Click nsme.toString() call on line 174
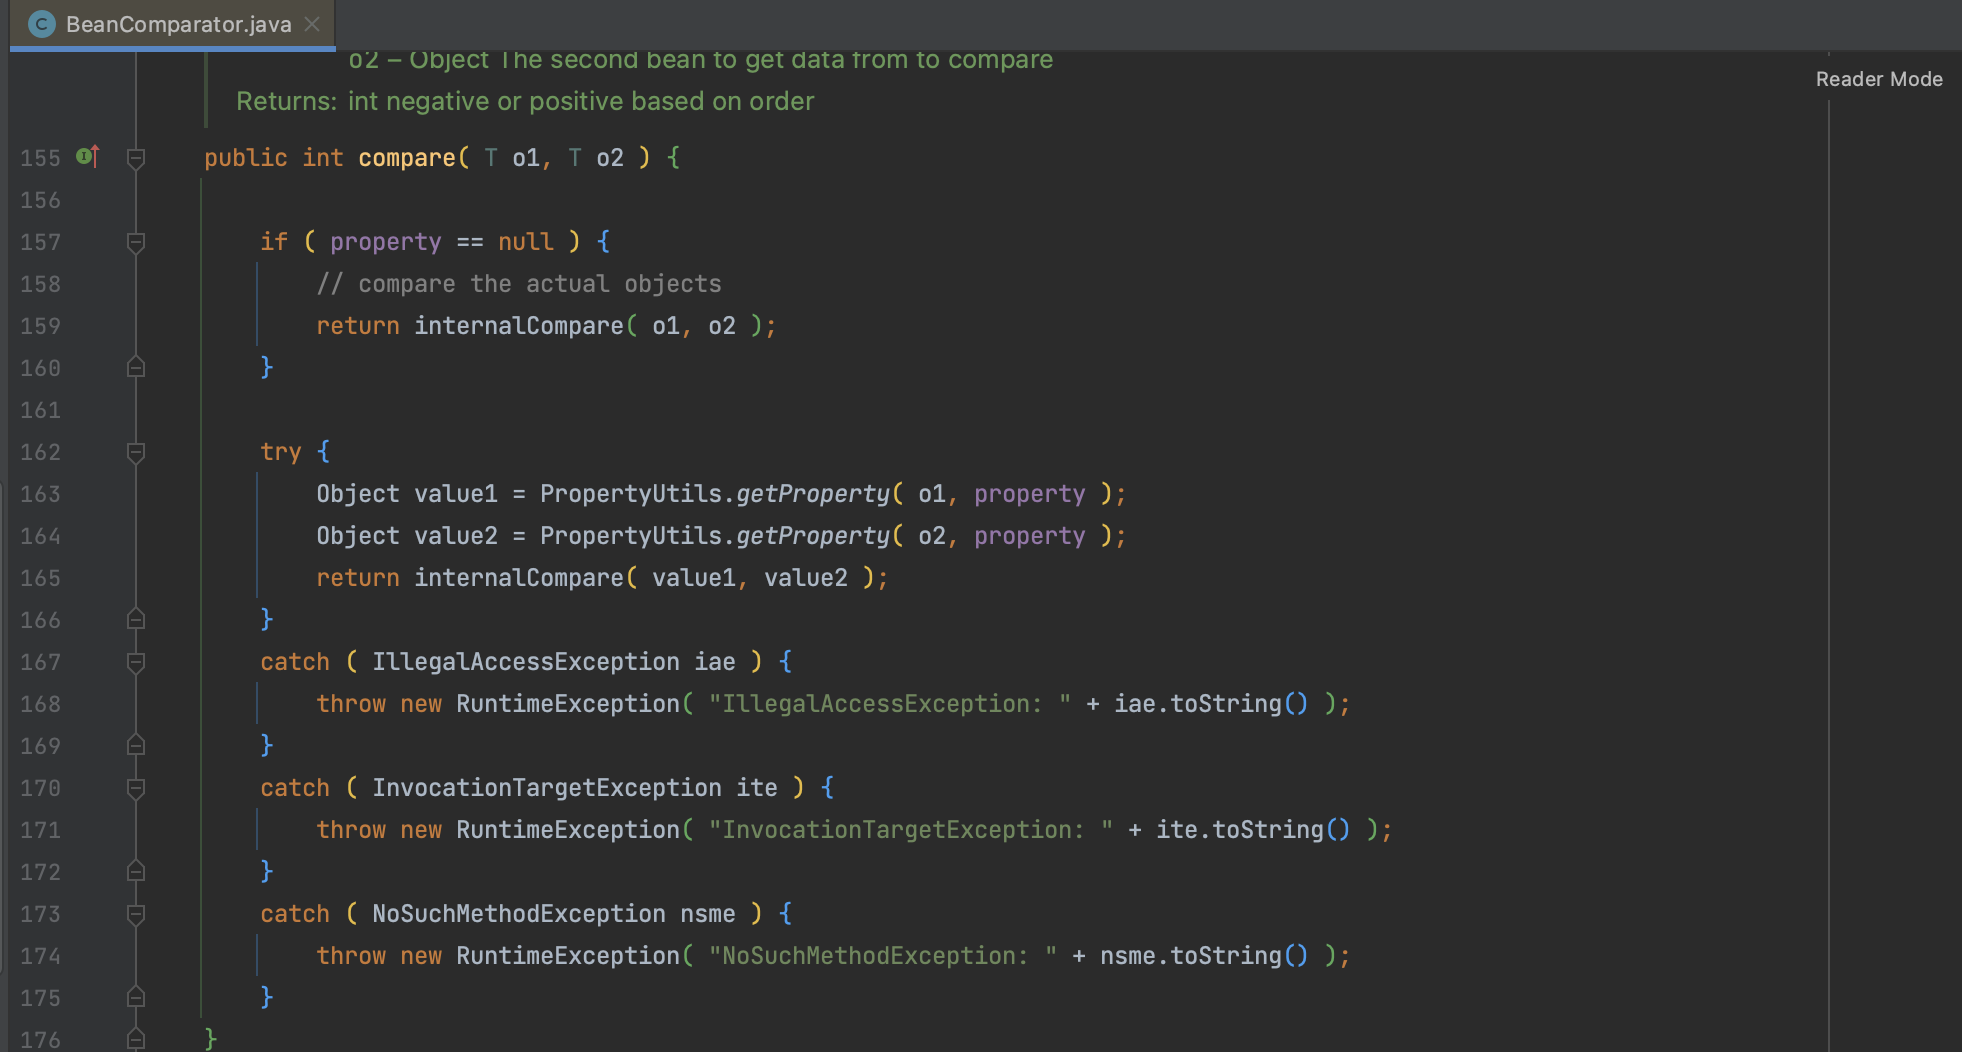The image size is (1962, 1052). (x=1204, y=956)
